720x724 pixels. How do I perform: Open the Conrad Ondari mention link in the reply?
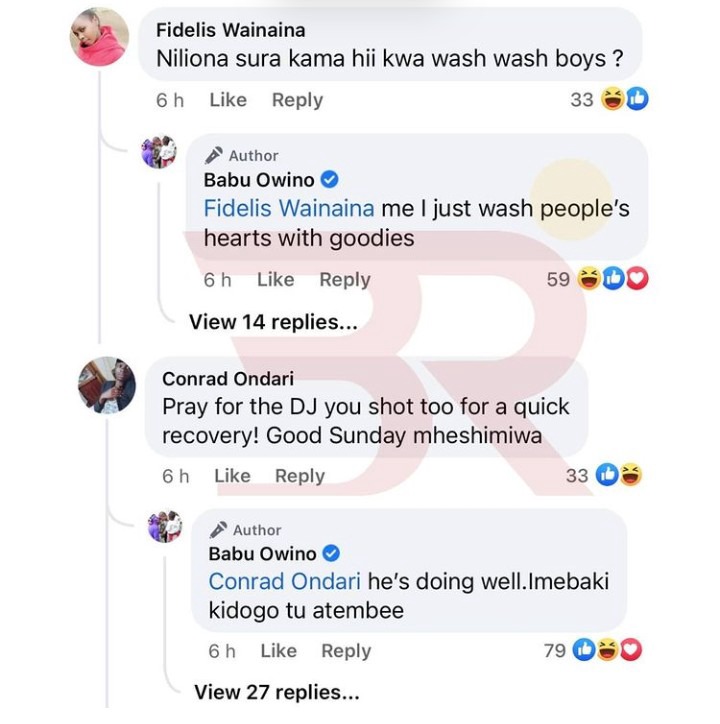tap(284, 581)
